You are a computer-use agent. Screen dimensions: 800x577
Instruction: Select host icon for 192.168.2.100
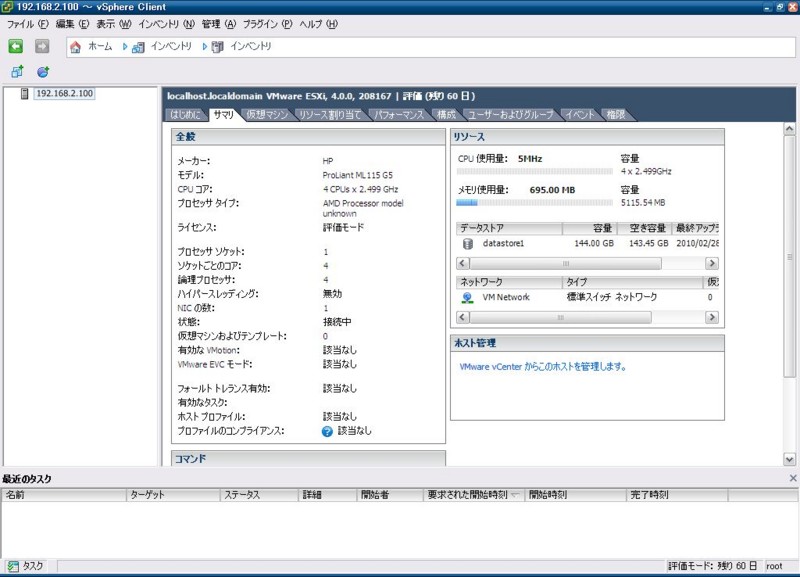24,93
